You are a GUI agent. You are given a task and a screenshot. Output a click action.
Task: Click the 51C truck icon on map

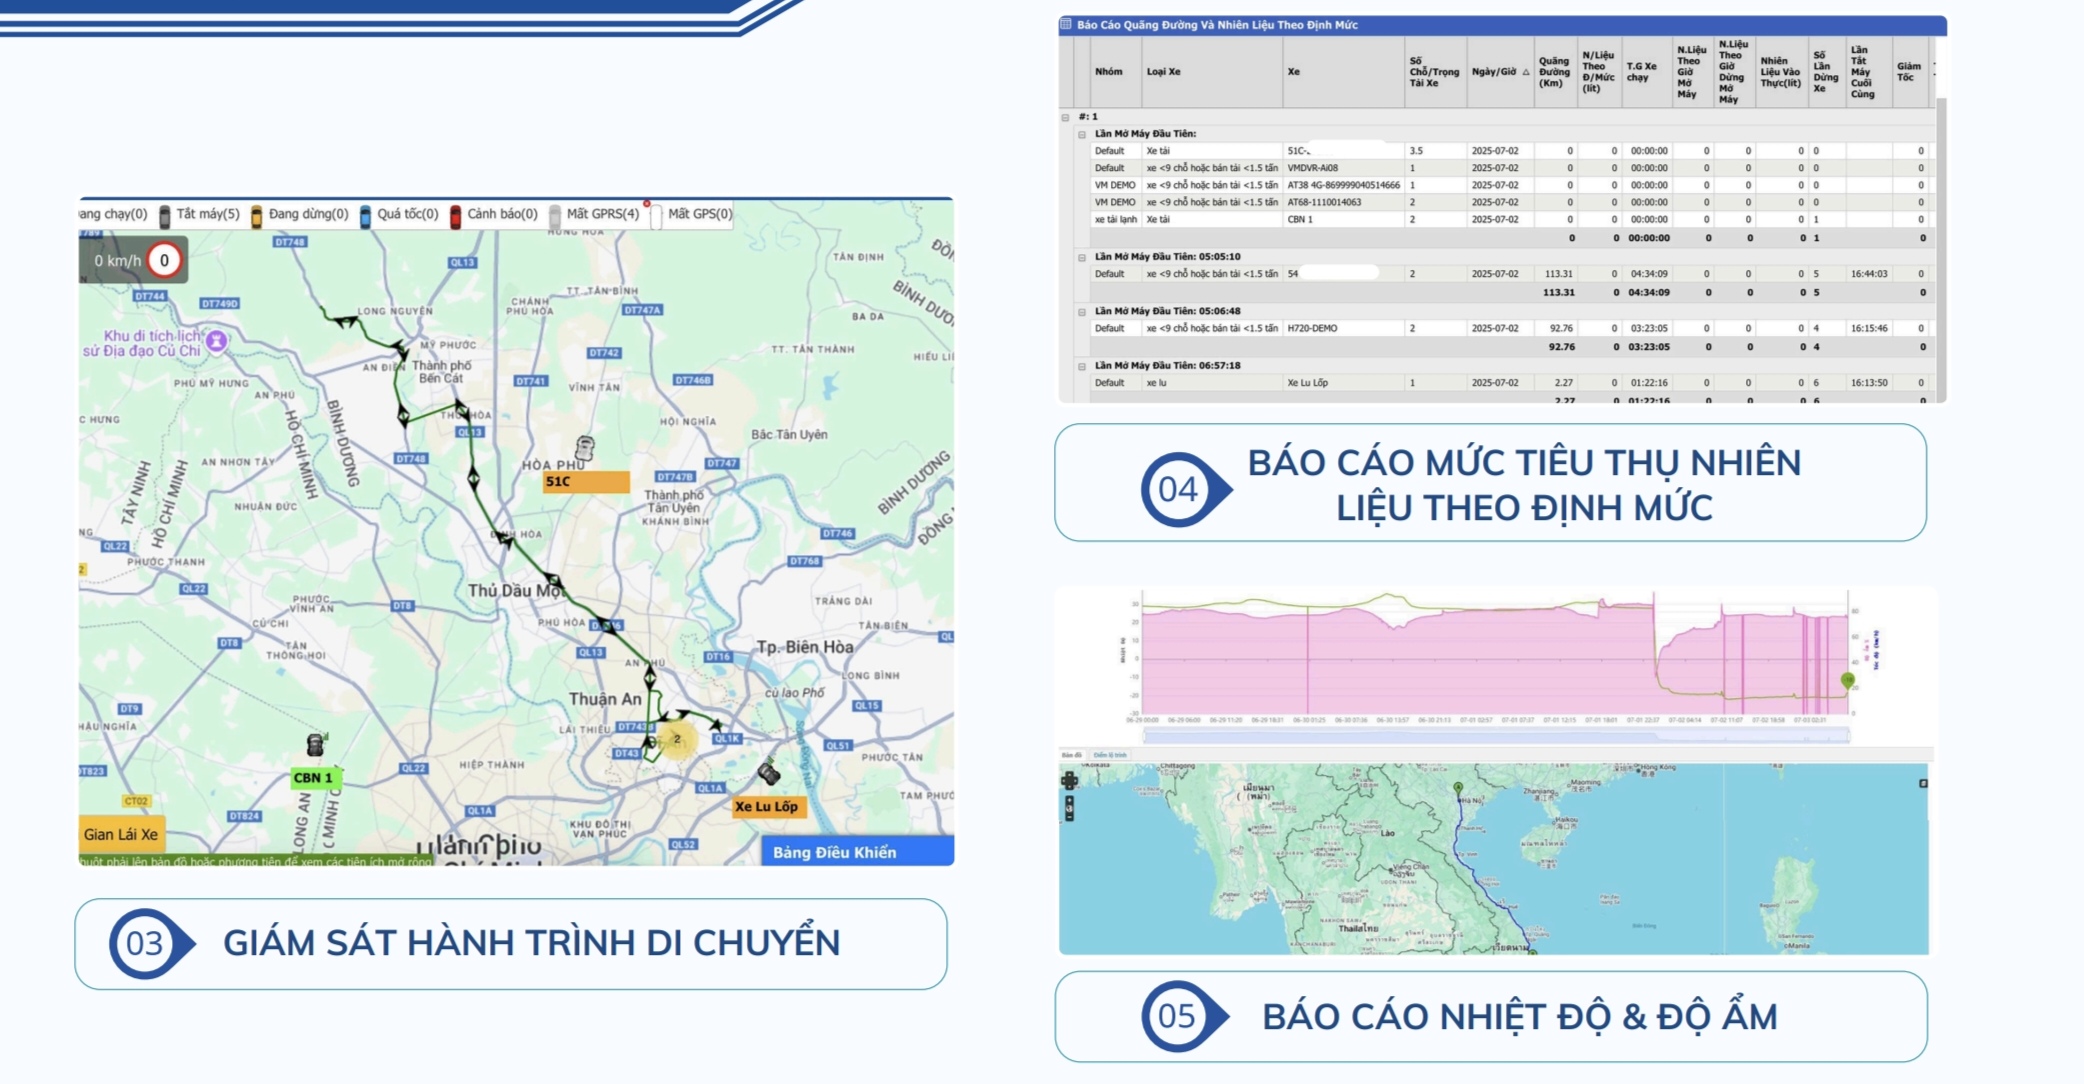tap(585, 448)
